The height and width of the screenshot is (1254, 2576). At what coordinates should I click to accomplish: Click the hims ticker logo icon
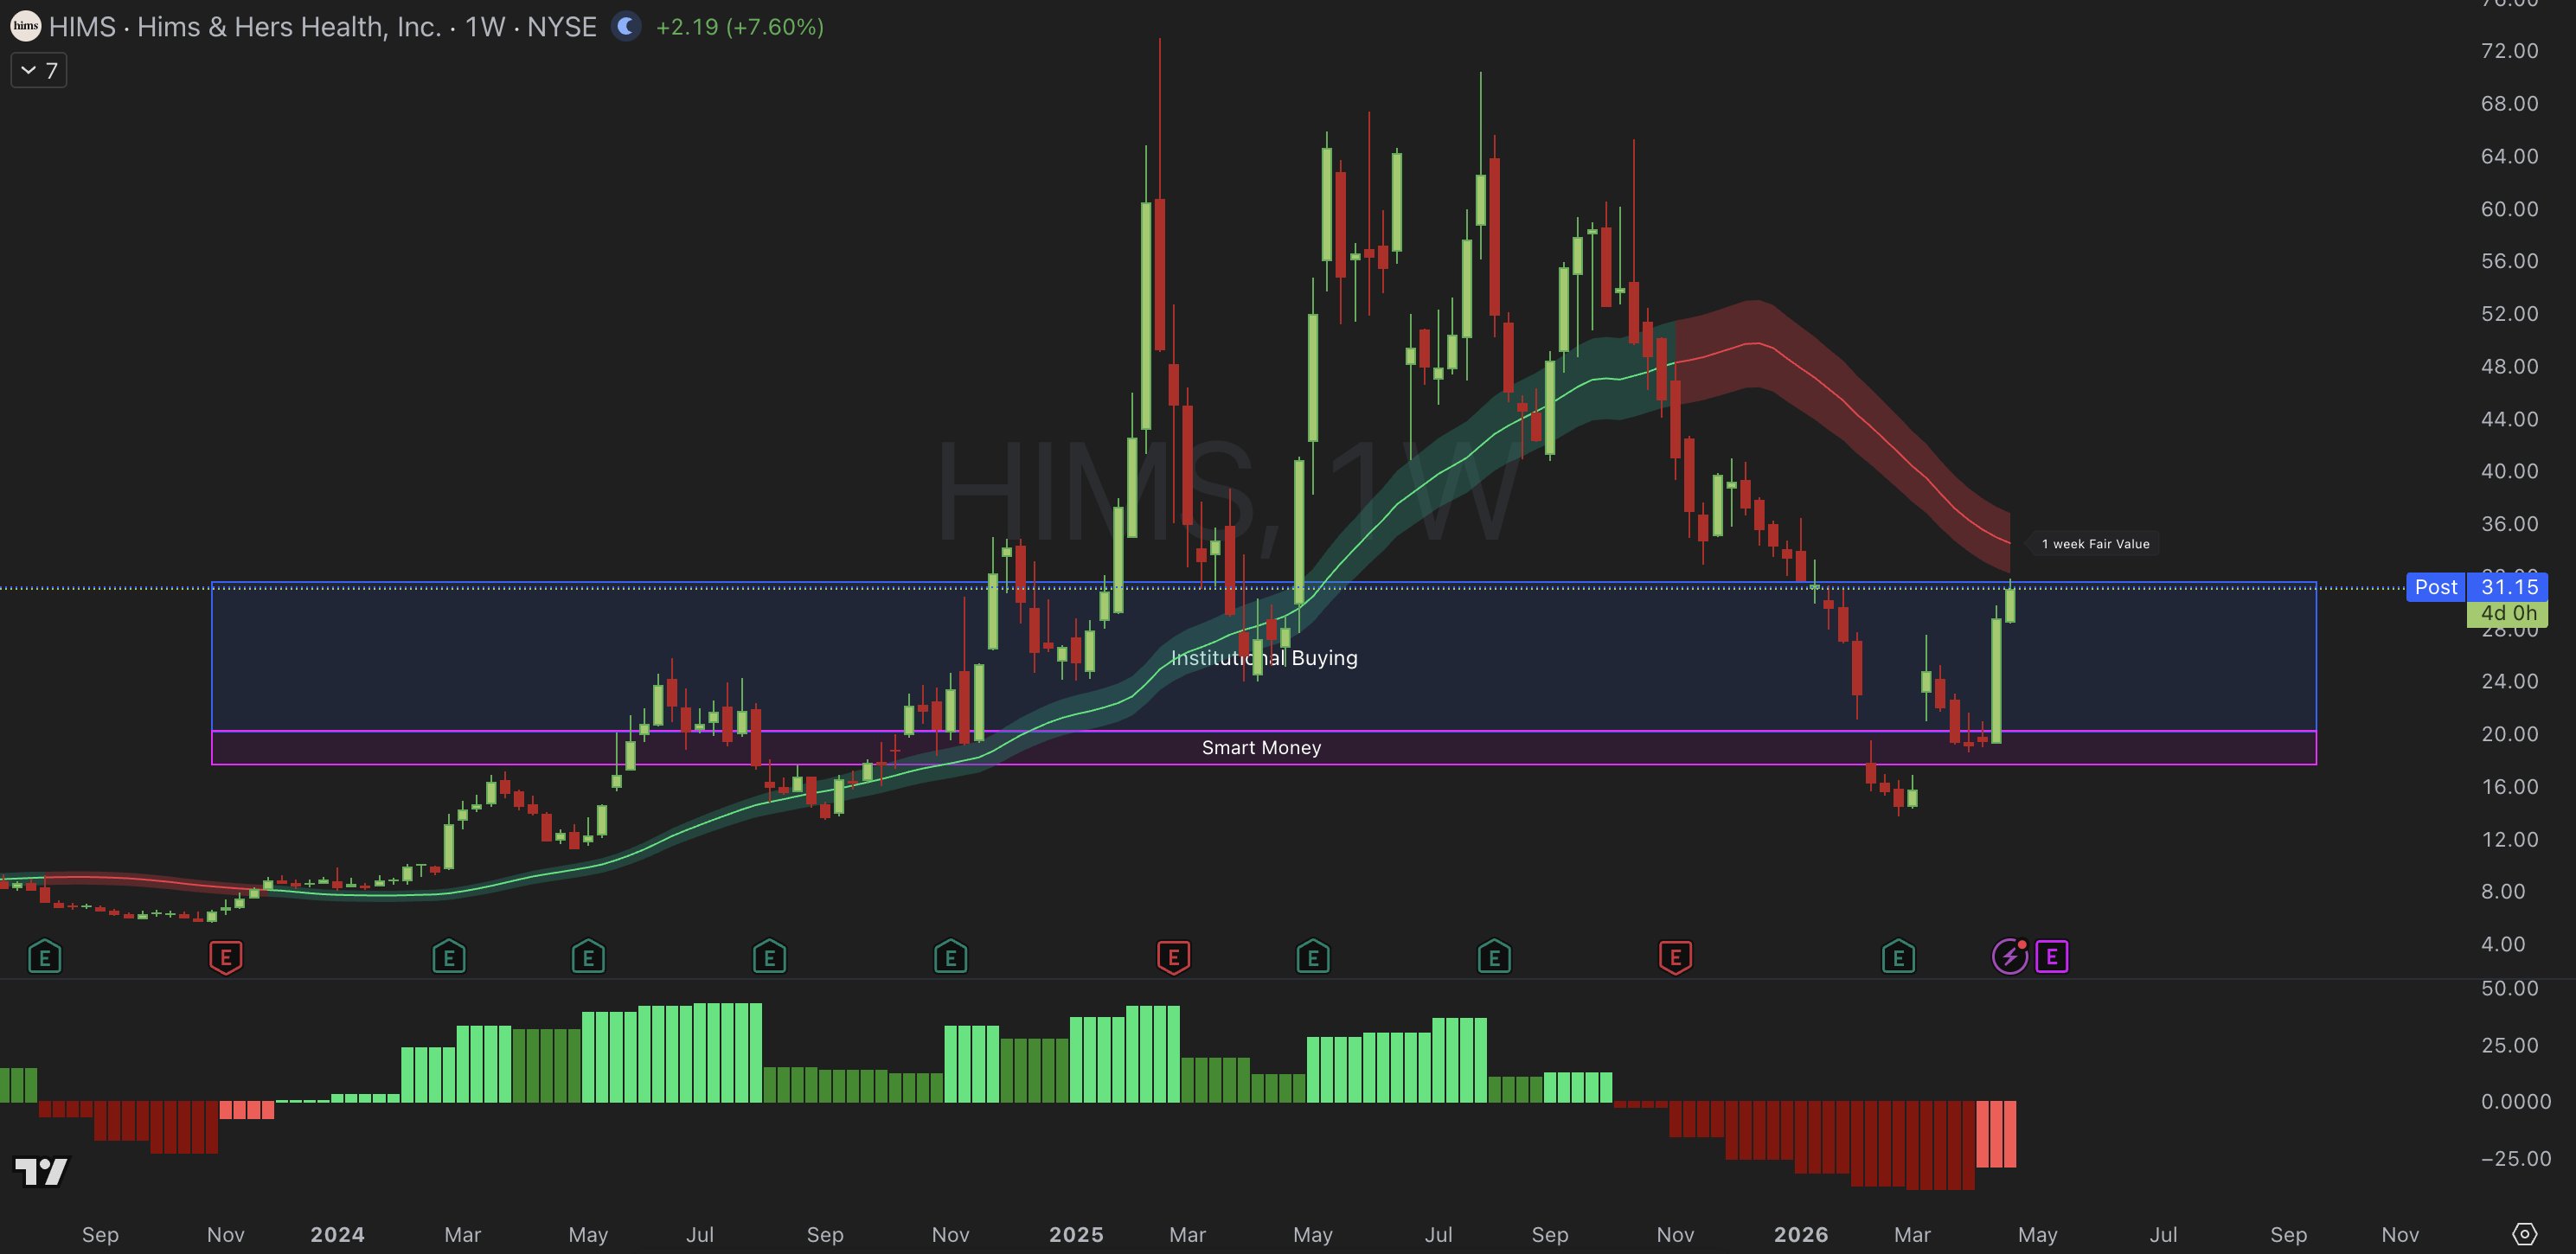25,26
